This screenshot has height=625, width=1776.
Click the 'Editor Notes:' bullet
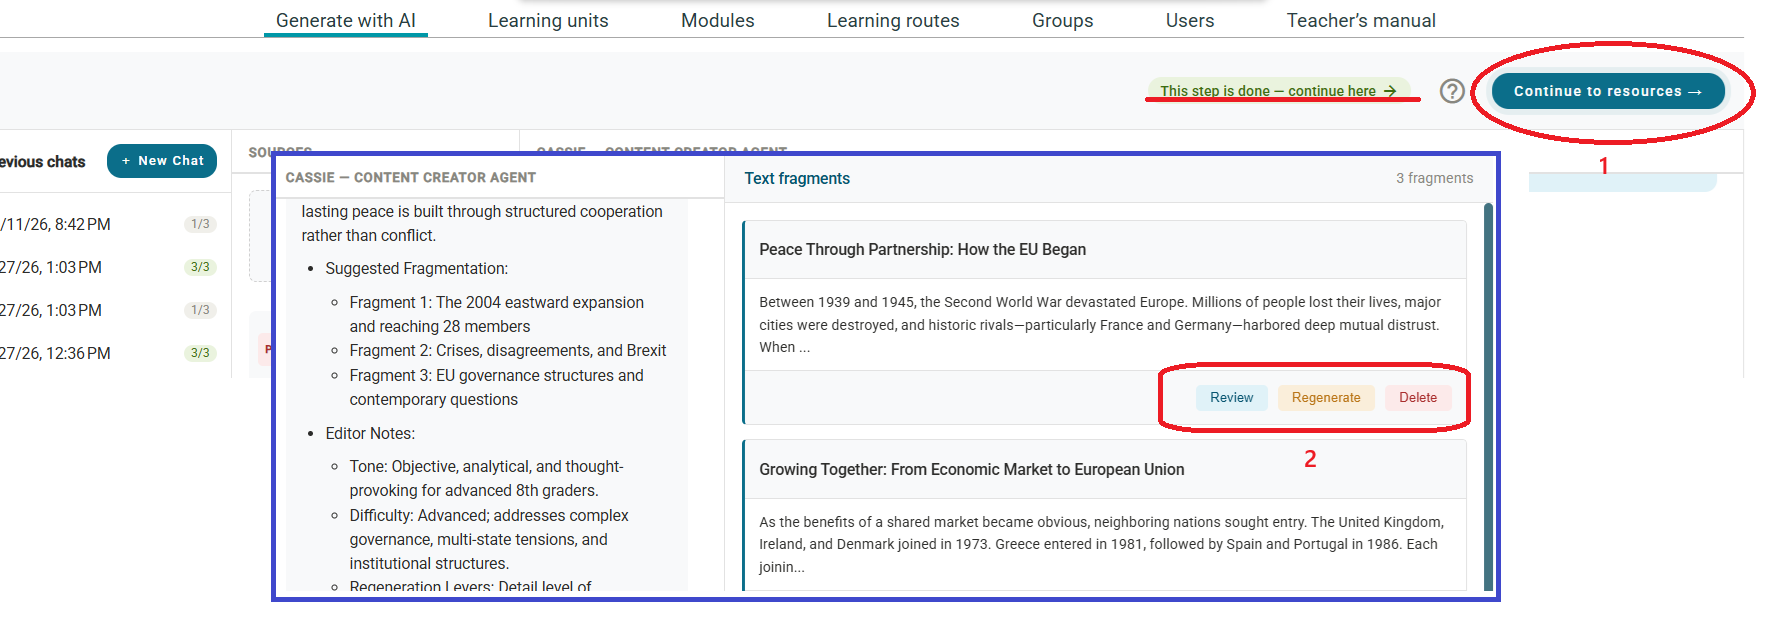370,434
